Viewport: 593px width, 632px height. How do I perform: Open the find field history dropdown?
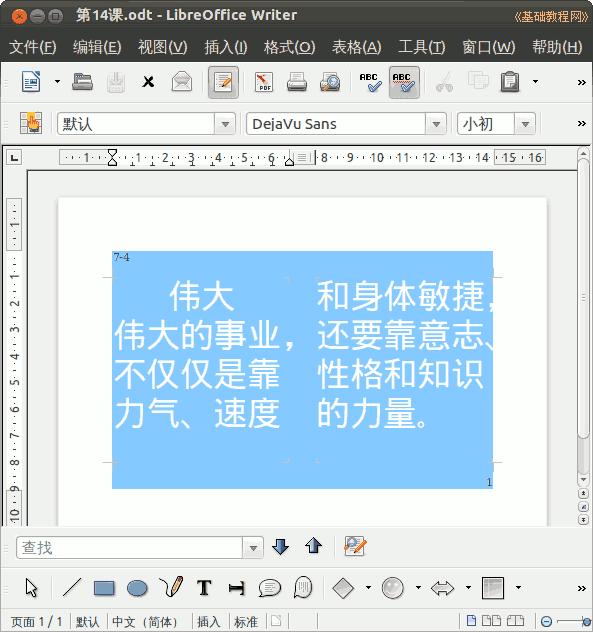(253, 547)
